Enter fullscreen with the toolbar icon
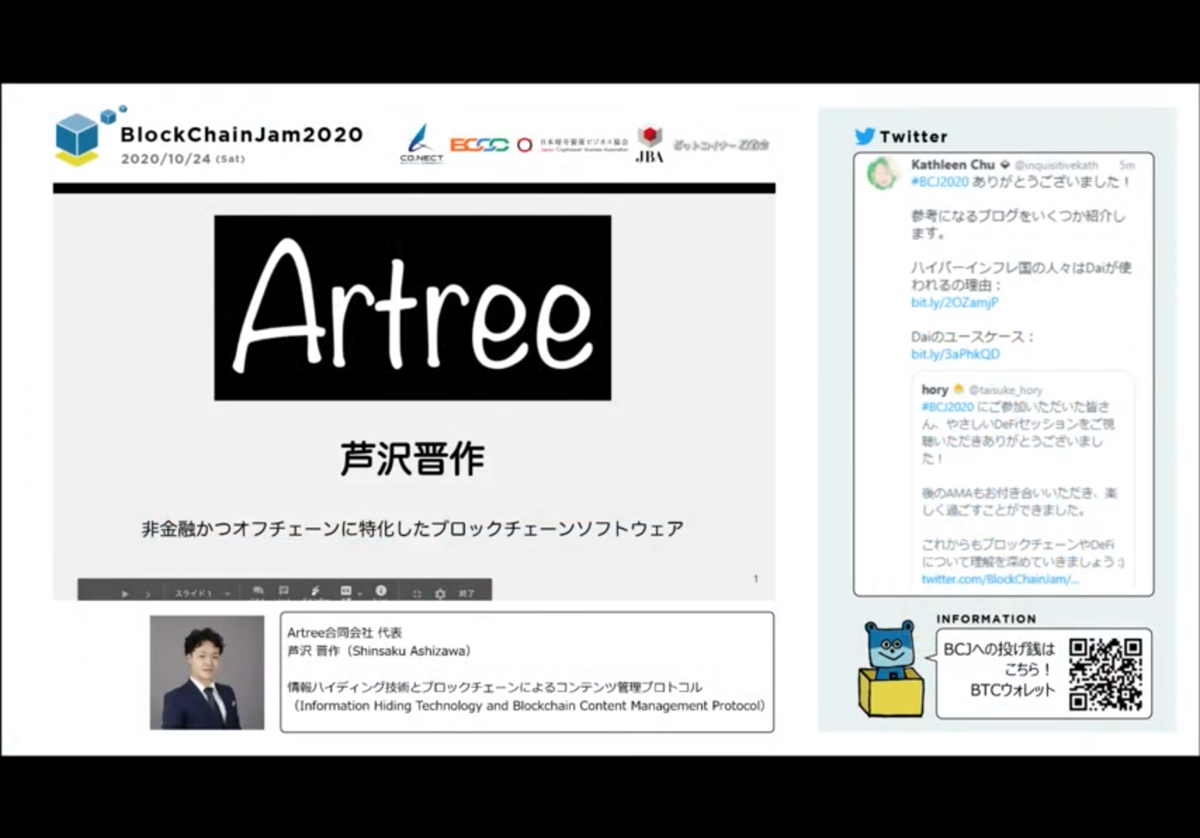Screen dimensions: 1200x838 click(x=417, y=594)
